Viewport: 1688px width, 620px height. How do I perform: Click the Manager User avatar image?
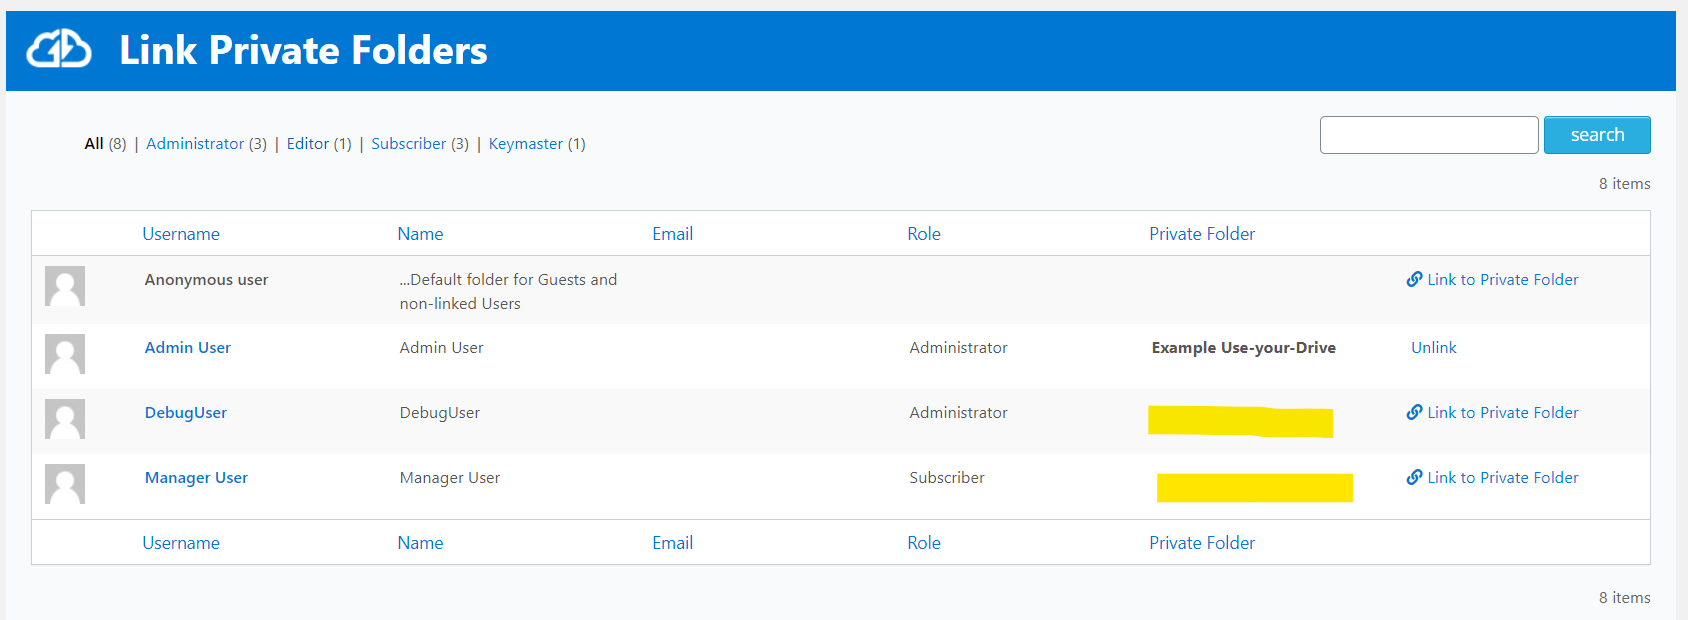coord(65,484)
